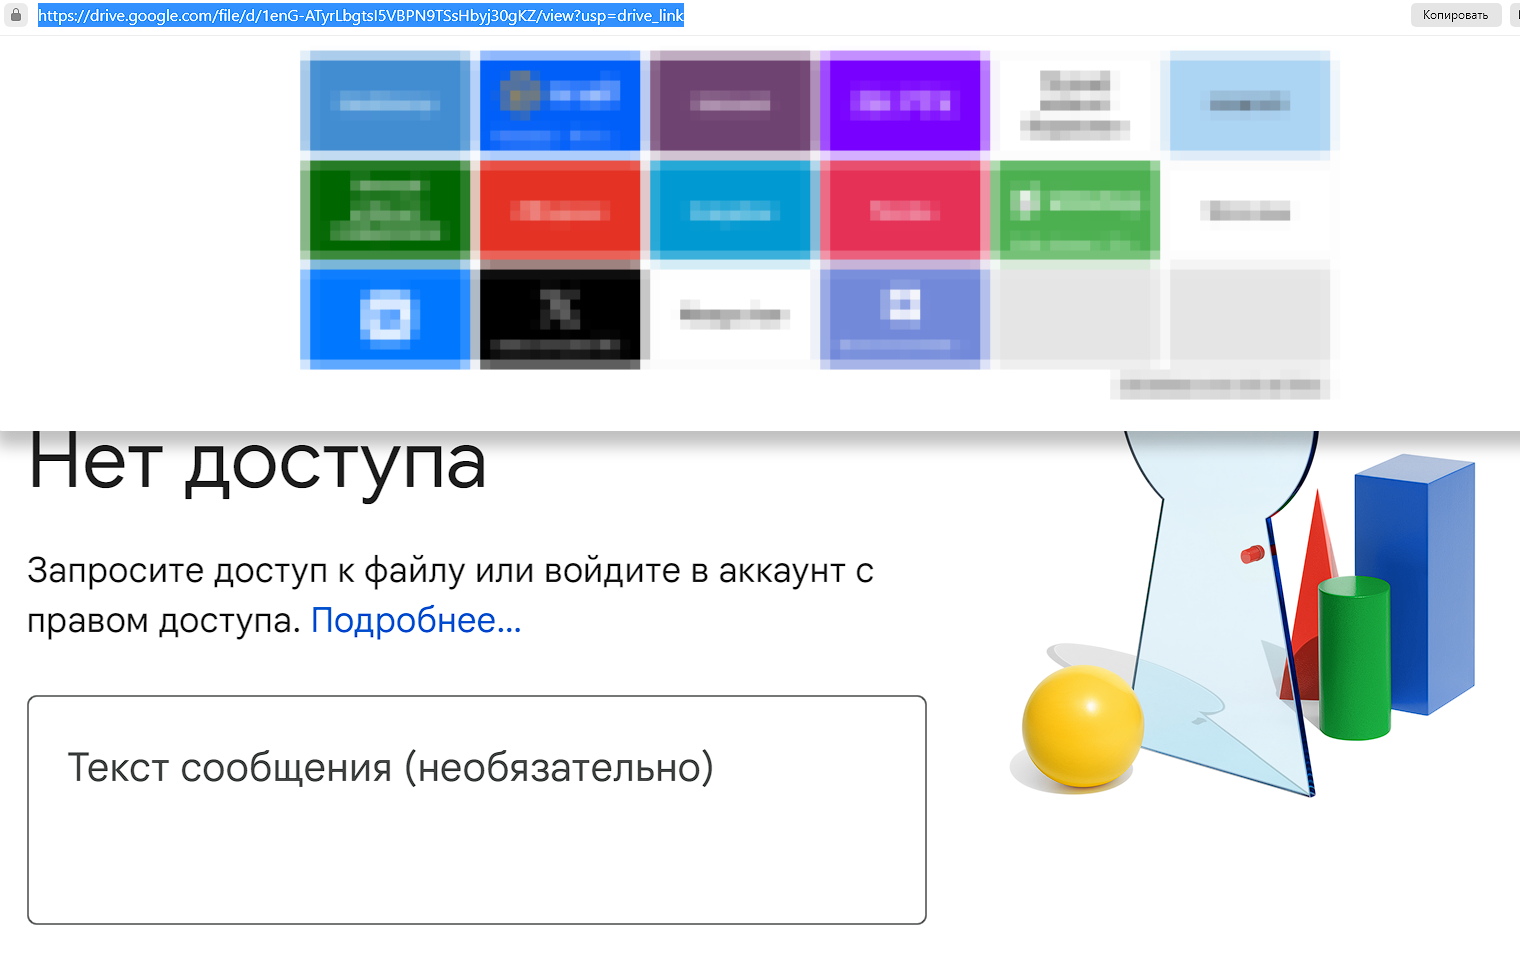Click the glass keyhole illustration
This screenshot has height=968, width=1520.
click(x=1215, y=600)
